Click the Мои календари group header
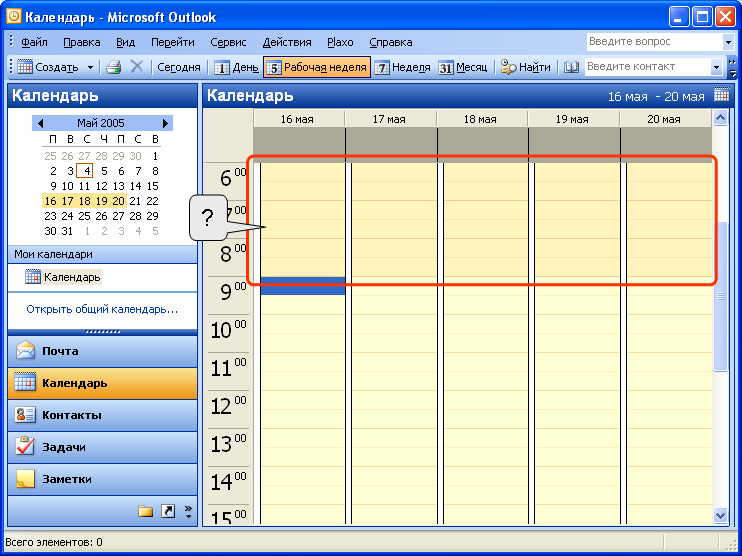The width and height of the screenshot is (742, 556). [102, 254]
